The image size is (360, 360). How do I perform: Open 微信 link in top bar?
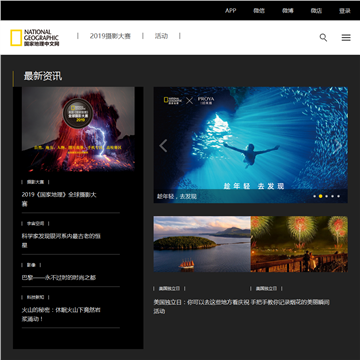pos(259,10)
